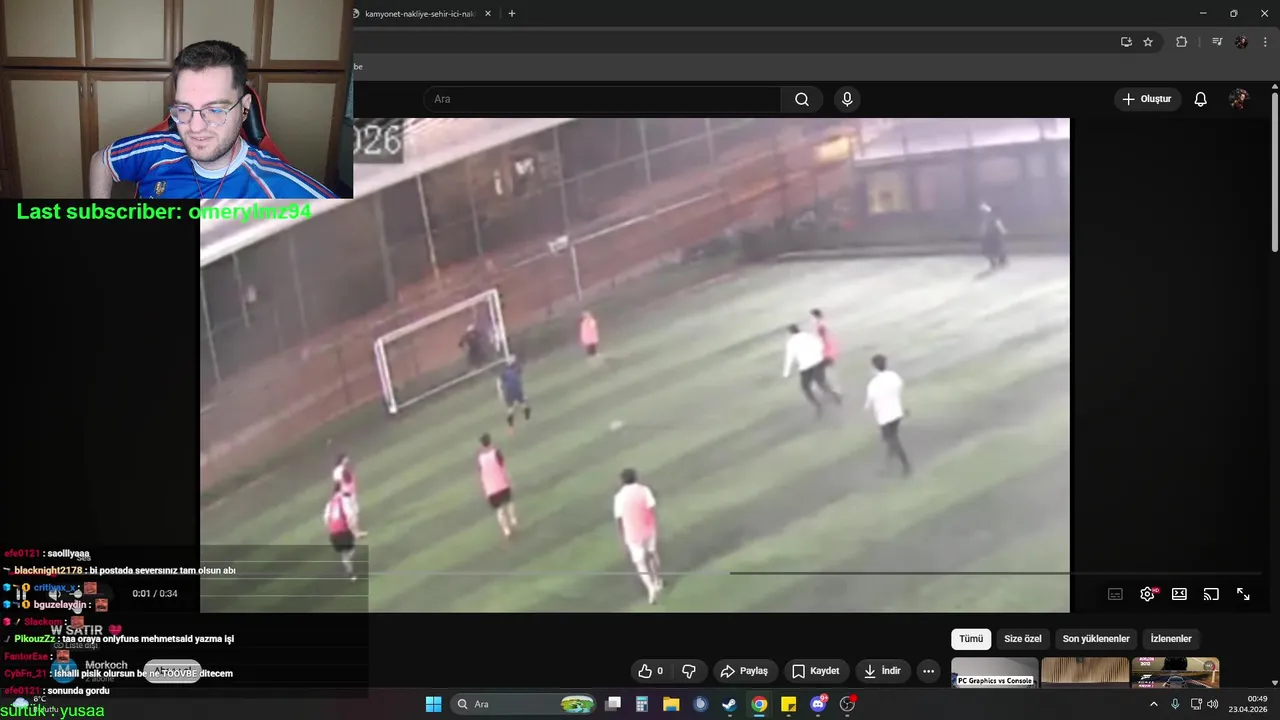The image size is (1280, 720).
Task: Download the video with İndir
Action: pos(882,671)
